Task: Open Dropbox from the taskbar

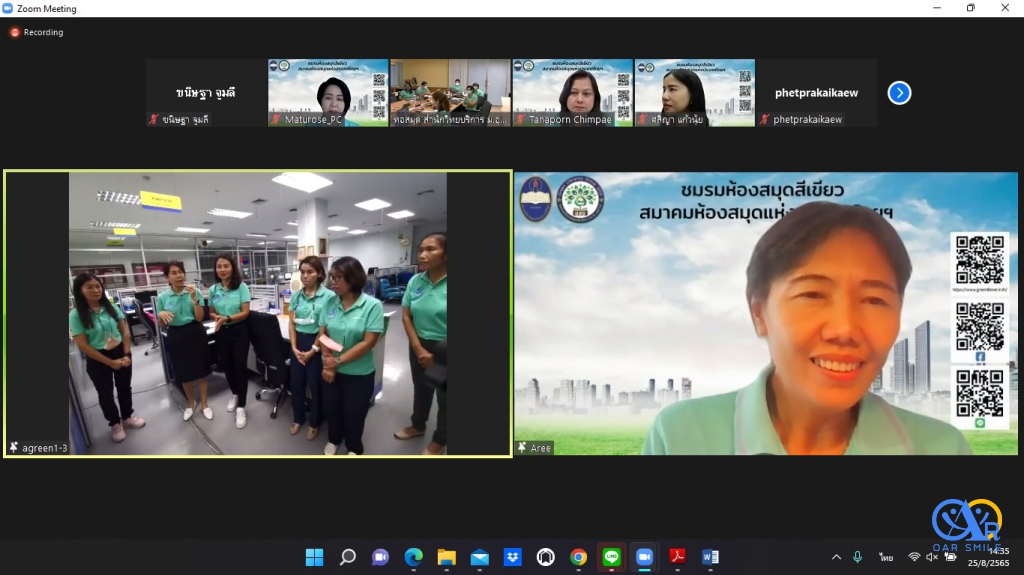Action: (x=512, y=557)
